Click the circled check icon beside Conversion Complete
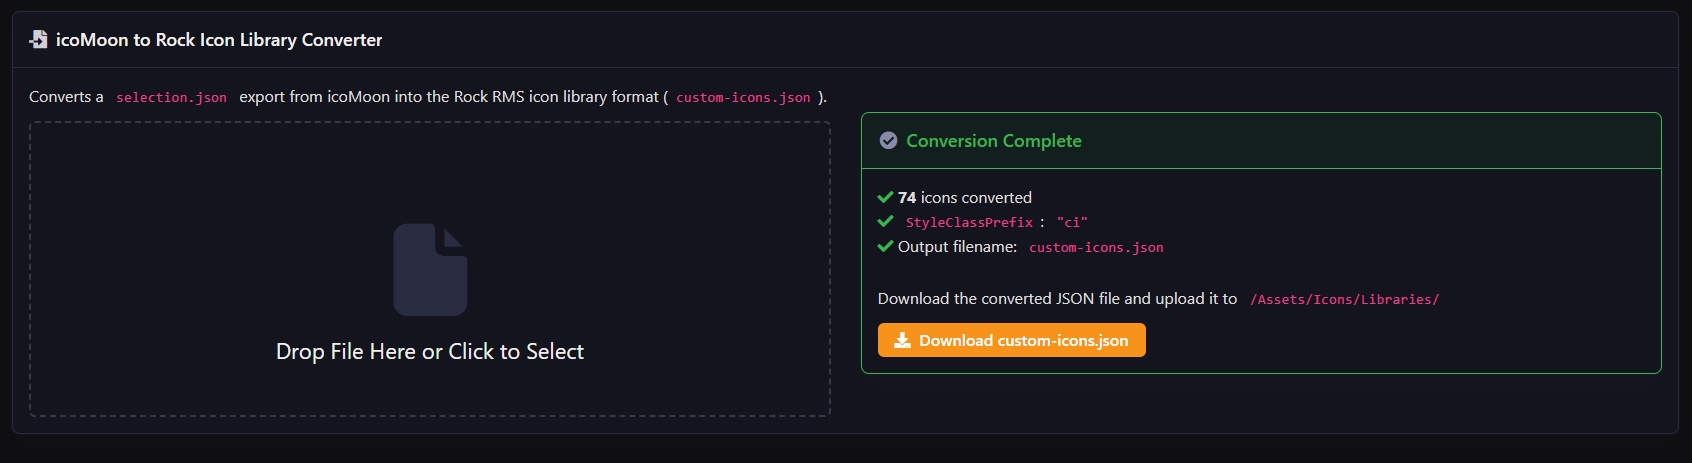This screenshot has width=1692, height=463. 888,141
